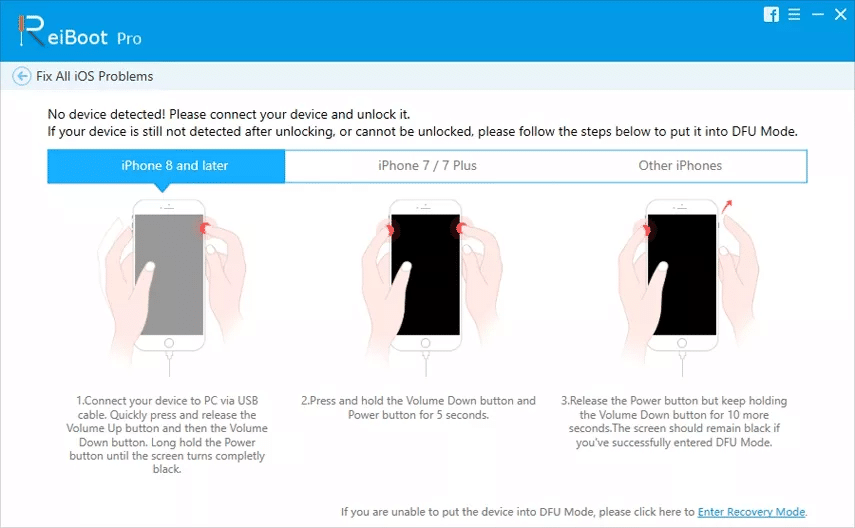Image resolution: width=855 pixels, height=528 pixels.
Task: Open the hamburger menu icon
Action: [x=794, y=15]
